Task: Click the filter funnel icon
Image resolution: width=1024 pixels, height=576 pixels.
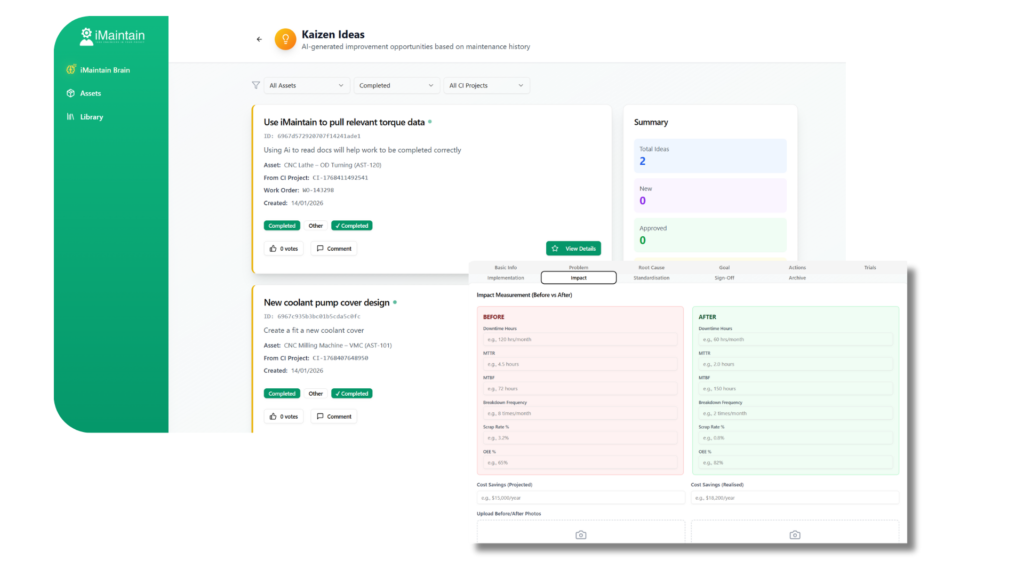Action: coord(255,86)
